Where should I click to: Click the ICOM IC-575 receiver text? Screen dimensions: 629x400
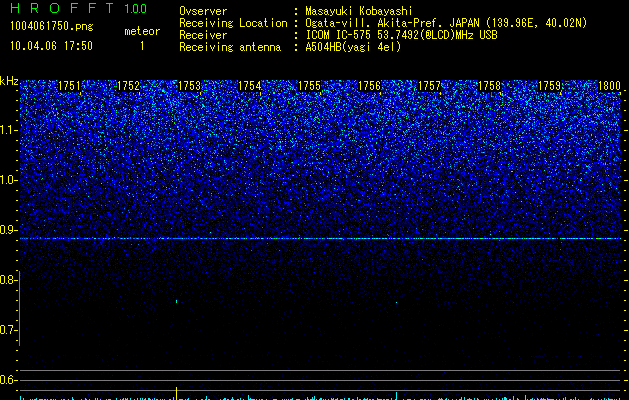point(401,35)
